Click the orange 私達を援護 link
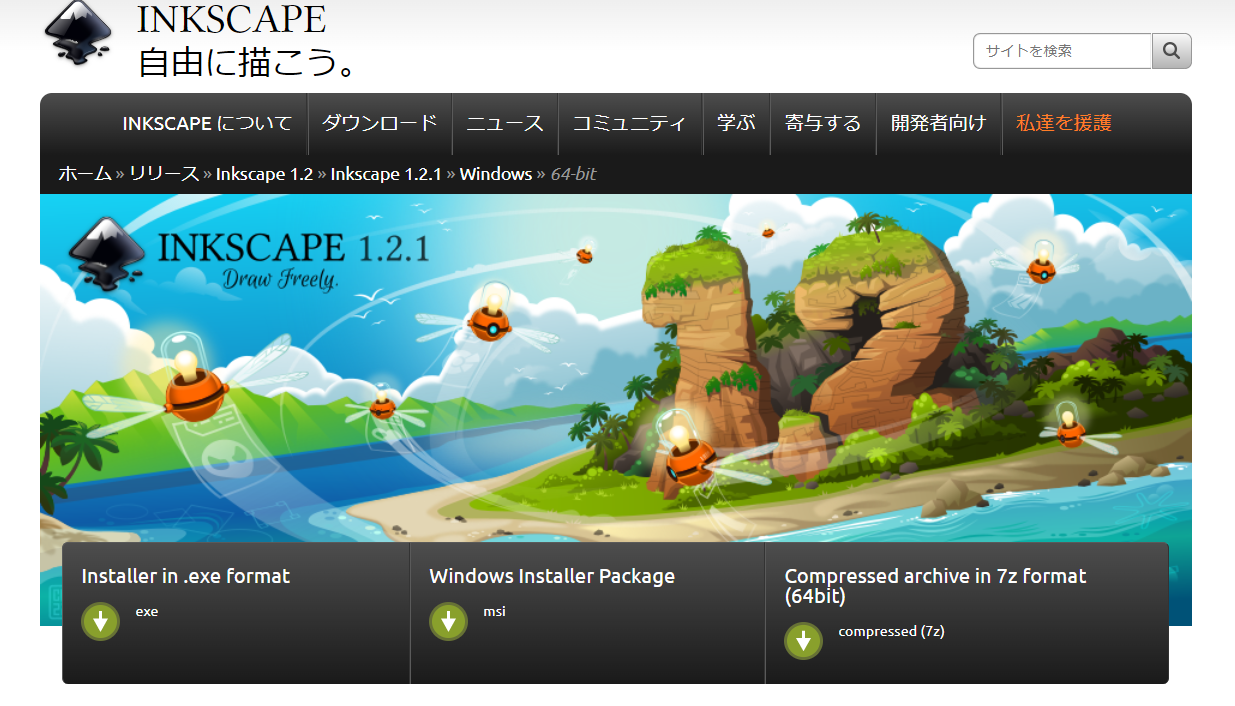This screenshot has height=706, width=1235. (x=1064, y=124)
